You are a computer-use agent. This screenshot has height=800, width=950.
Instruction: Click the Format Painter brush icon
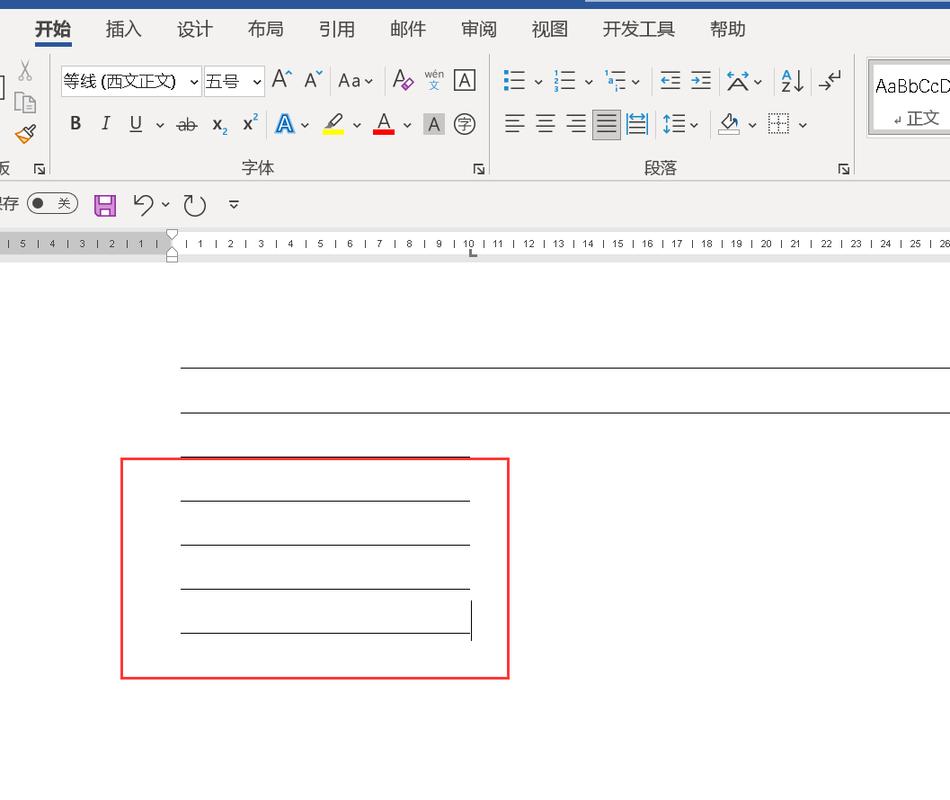coord(25,134)
